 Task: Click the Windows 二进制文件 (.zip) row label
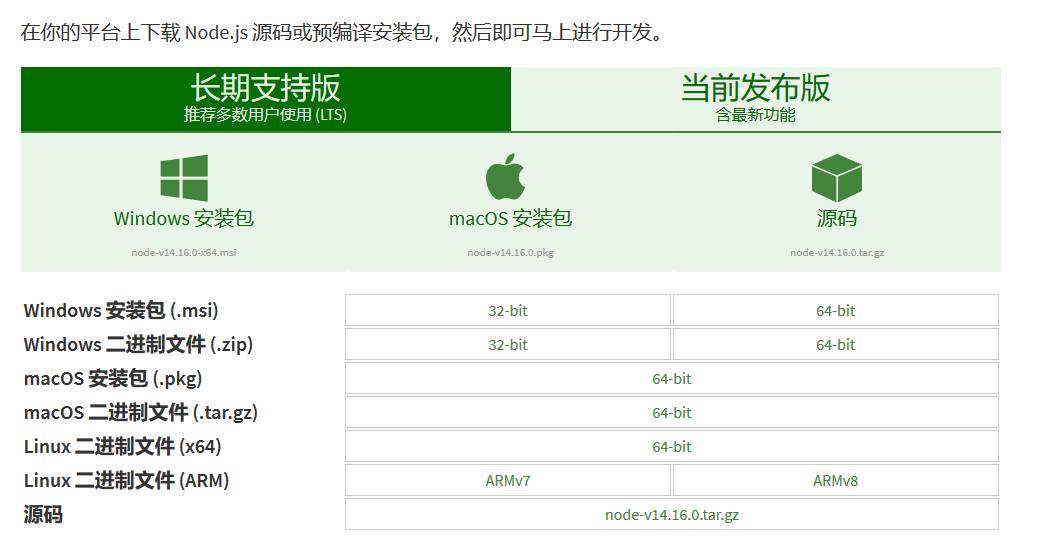(x=138, y=344)
